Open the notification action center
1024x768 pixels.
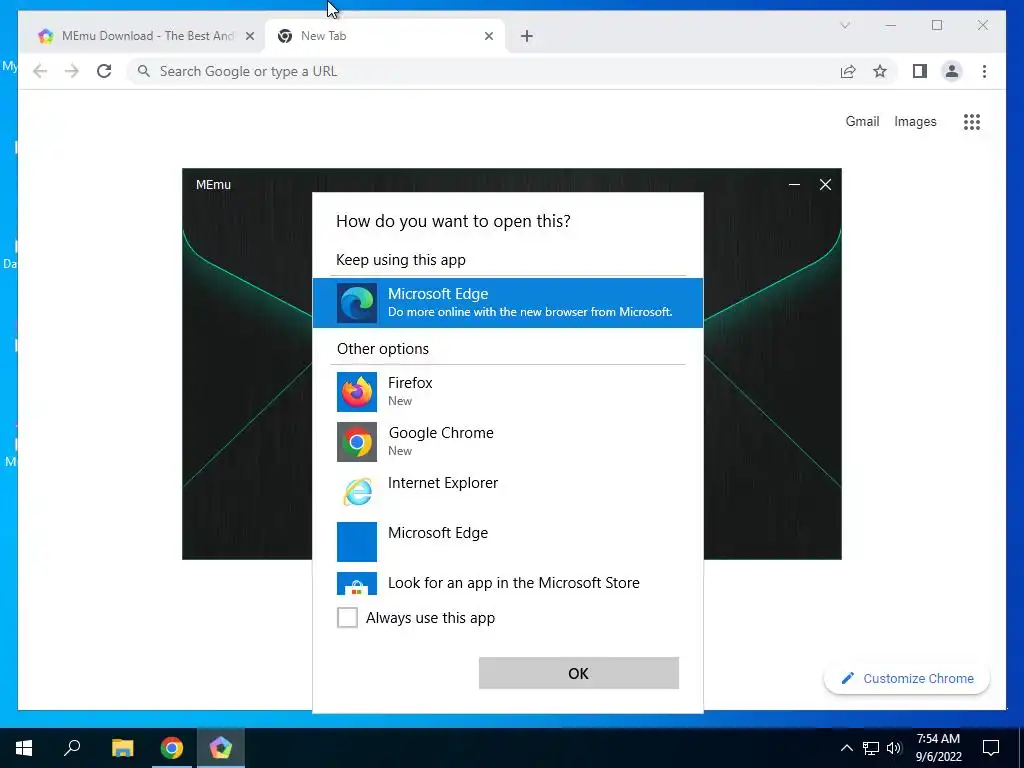[991, 748]
